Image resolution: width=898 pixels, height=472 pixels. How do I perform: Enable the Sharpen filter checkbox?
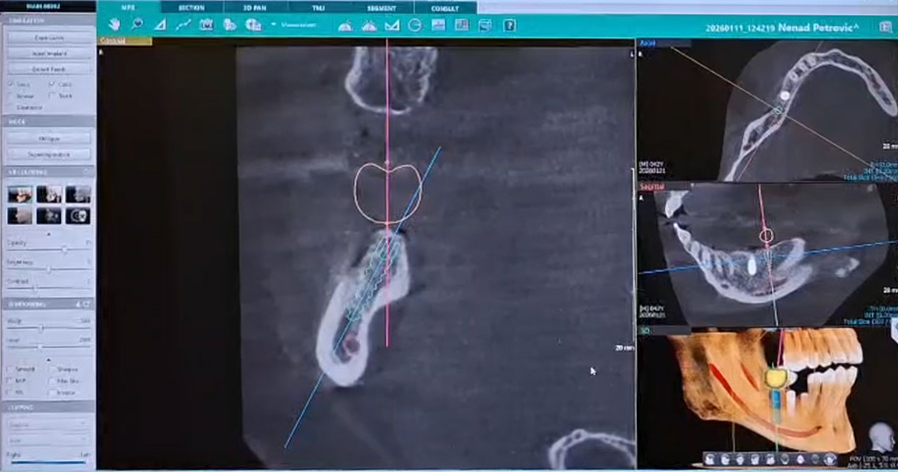tap(52, 369)
